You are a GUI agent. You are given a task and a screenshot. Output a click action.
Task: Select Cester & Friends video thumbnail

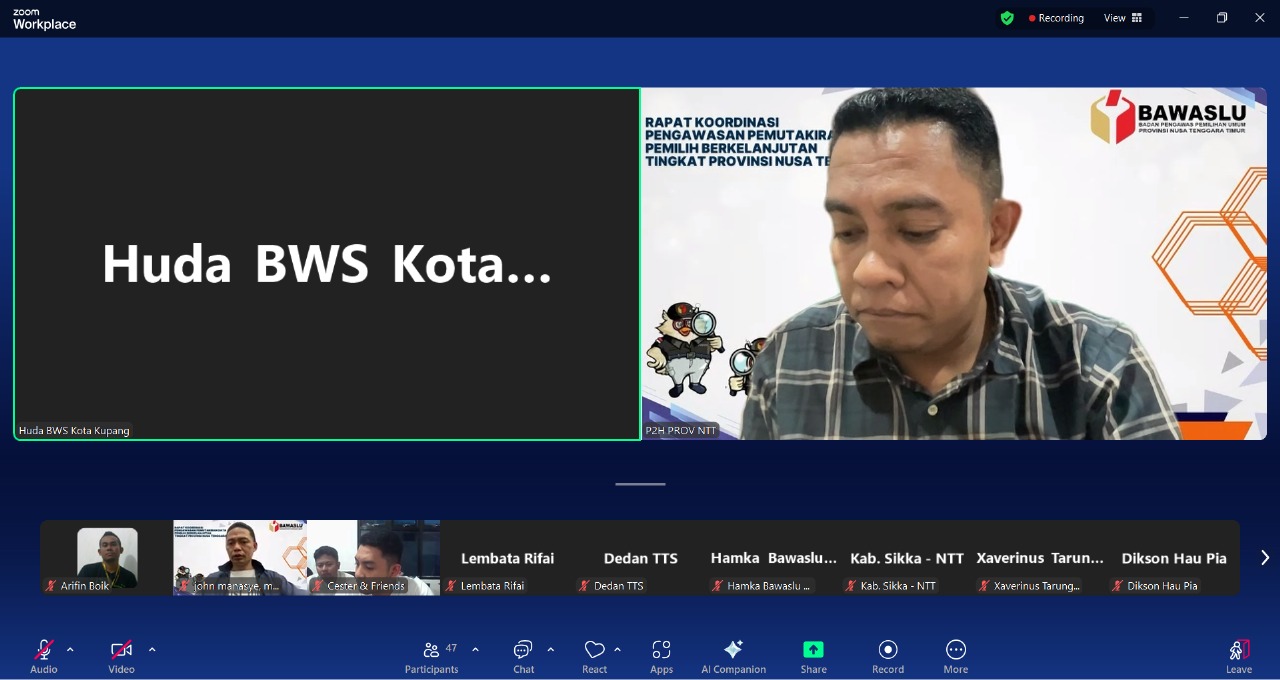[373, 558]
